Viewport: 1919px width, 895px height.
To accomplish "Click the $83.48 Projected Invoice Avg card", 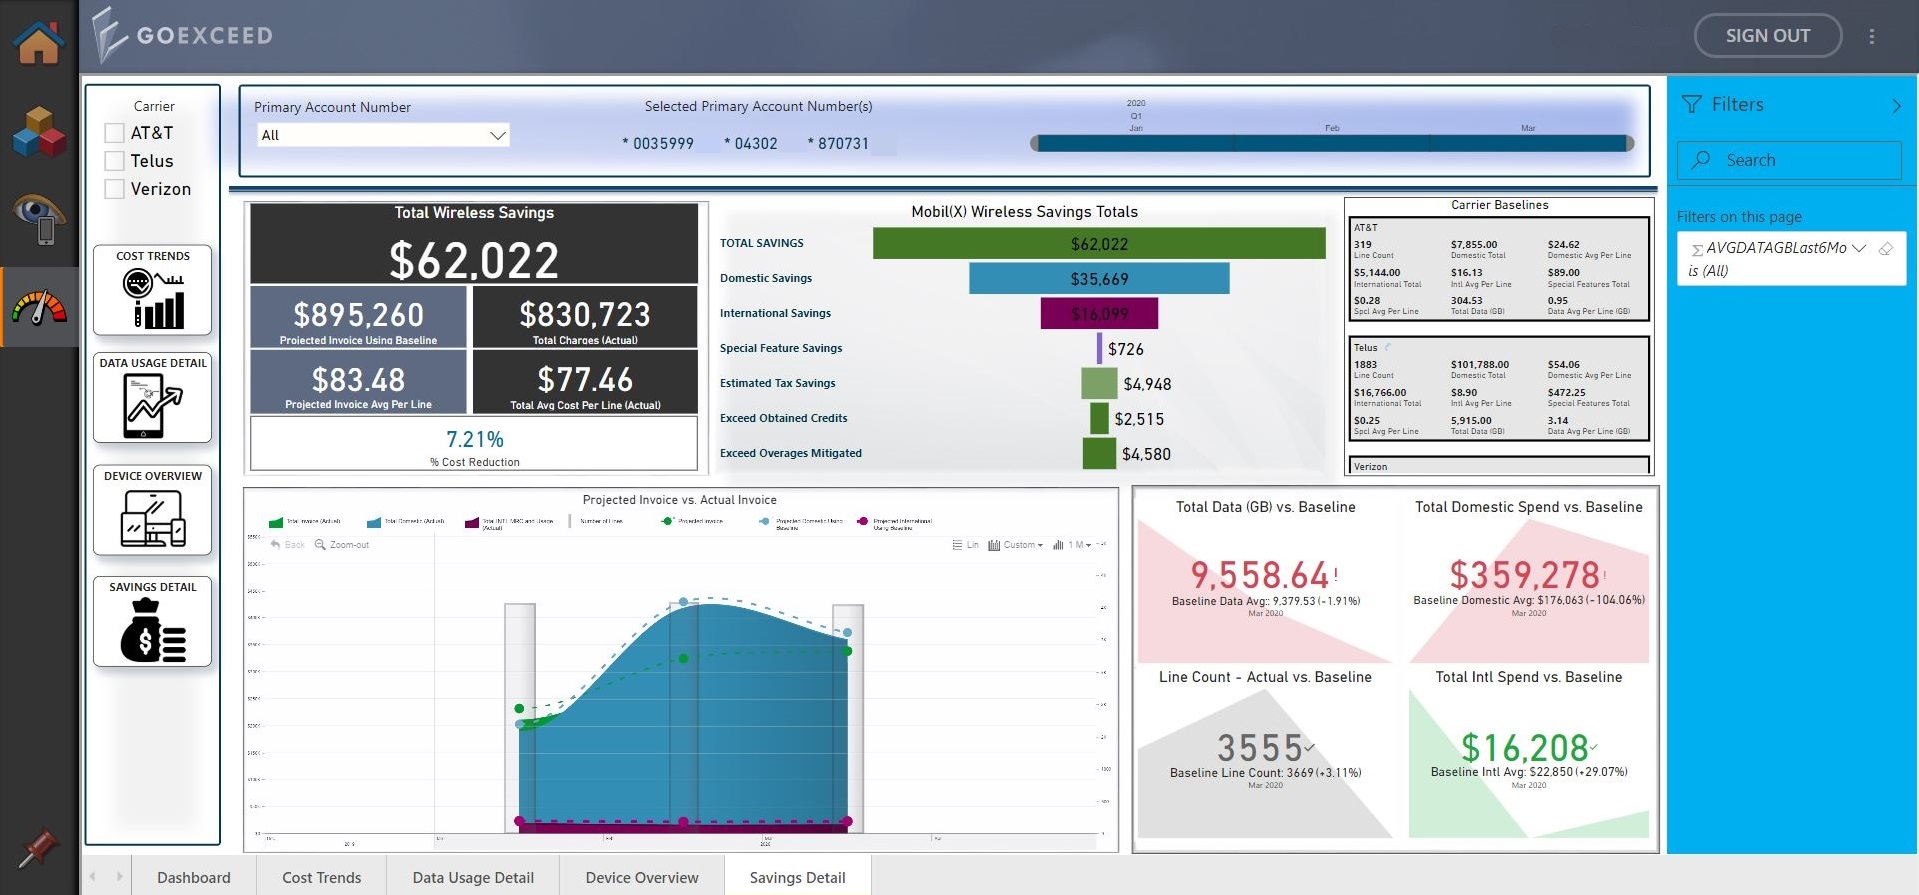I will click(x=358, y=381).
